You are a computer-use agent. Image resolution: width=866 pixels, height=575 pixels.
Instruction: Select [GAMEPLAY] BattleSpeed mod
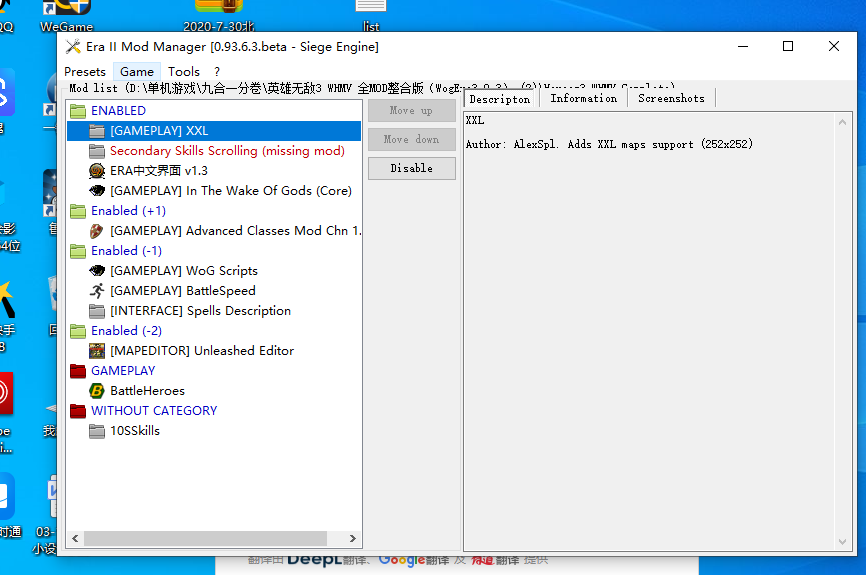pyautogui.click(x=183, y=291)
